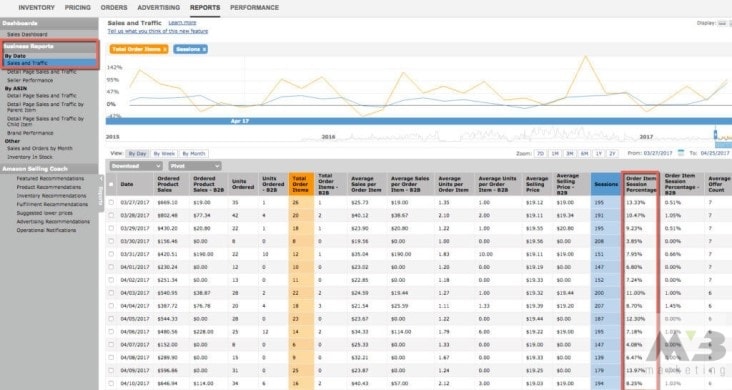Sort by Average Offer Count column
The width and height of the screenshot is (732, 390).
click(719, 184)
